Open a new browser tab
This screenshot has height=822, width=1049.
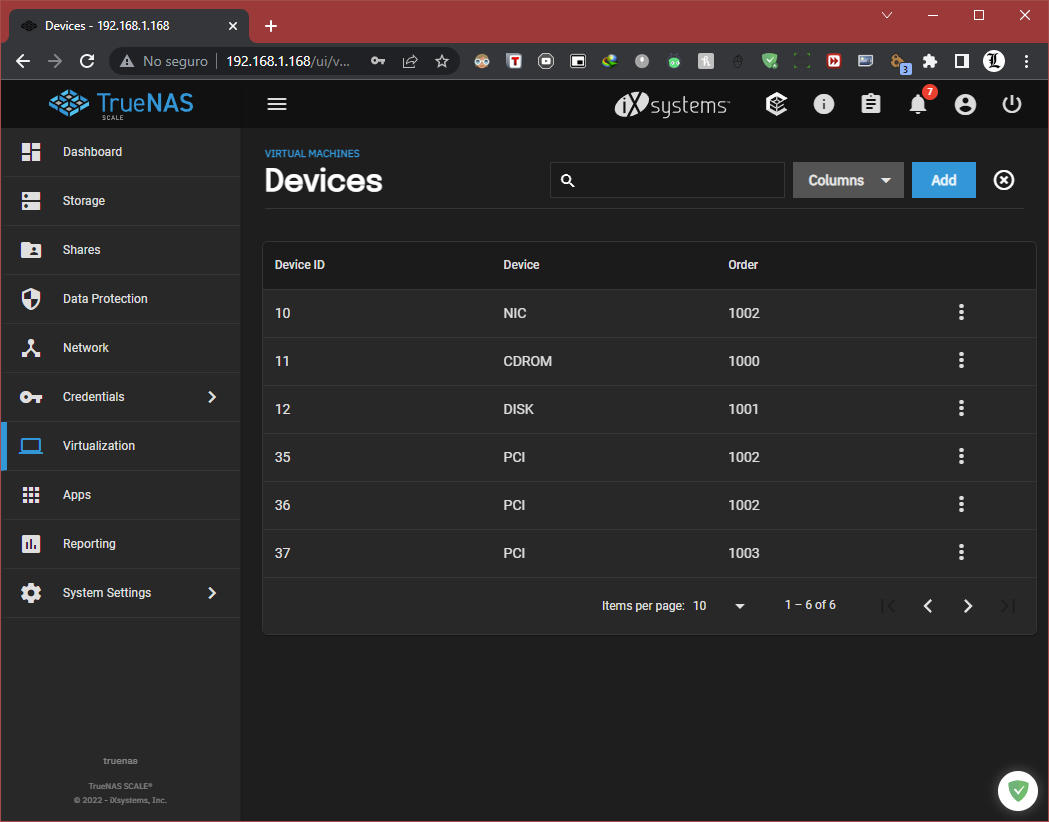click(x=271, y=26)
